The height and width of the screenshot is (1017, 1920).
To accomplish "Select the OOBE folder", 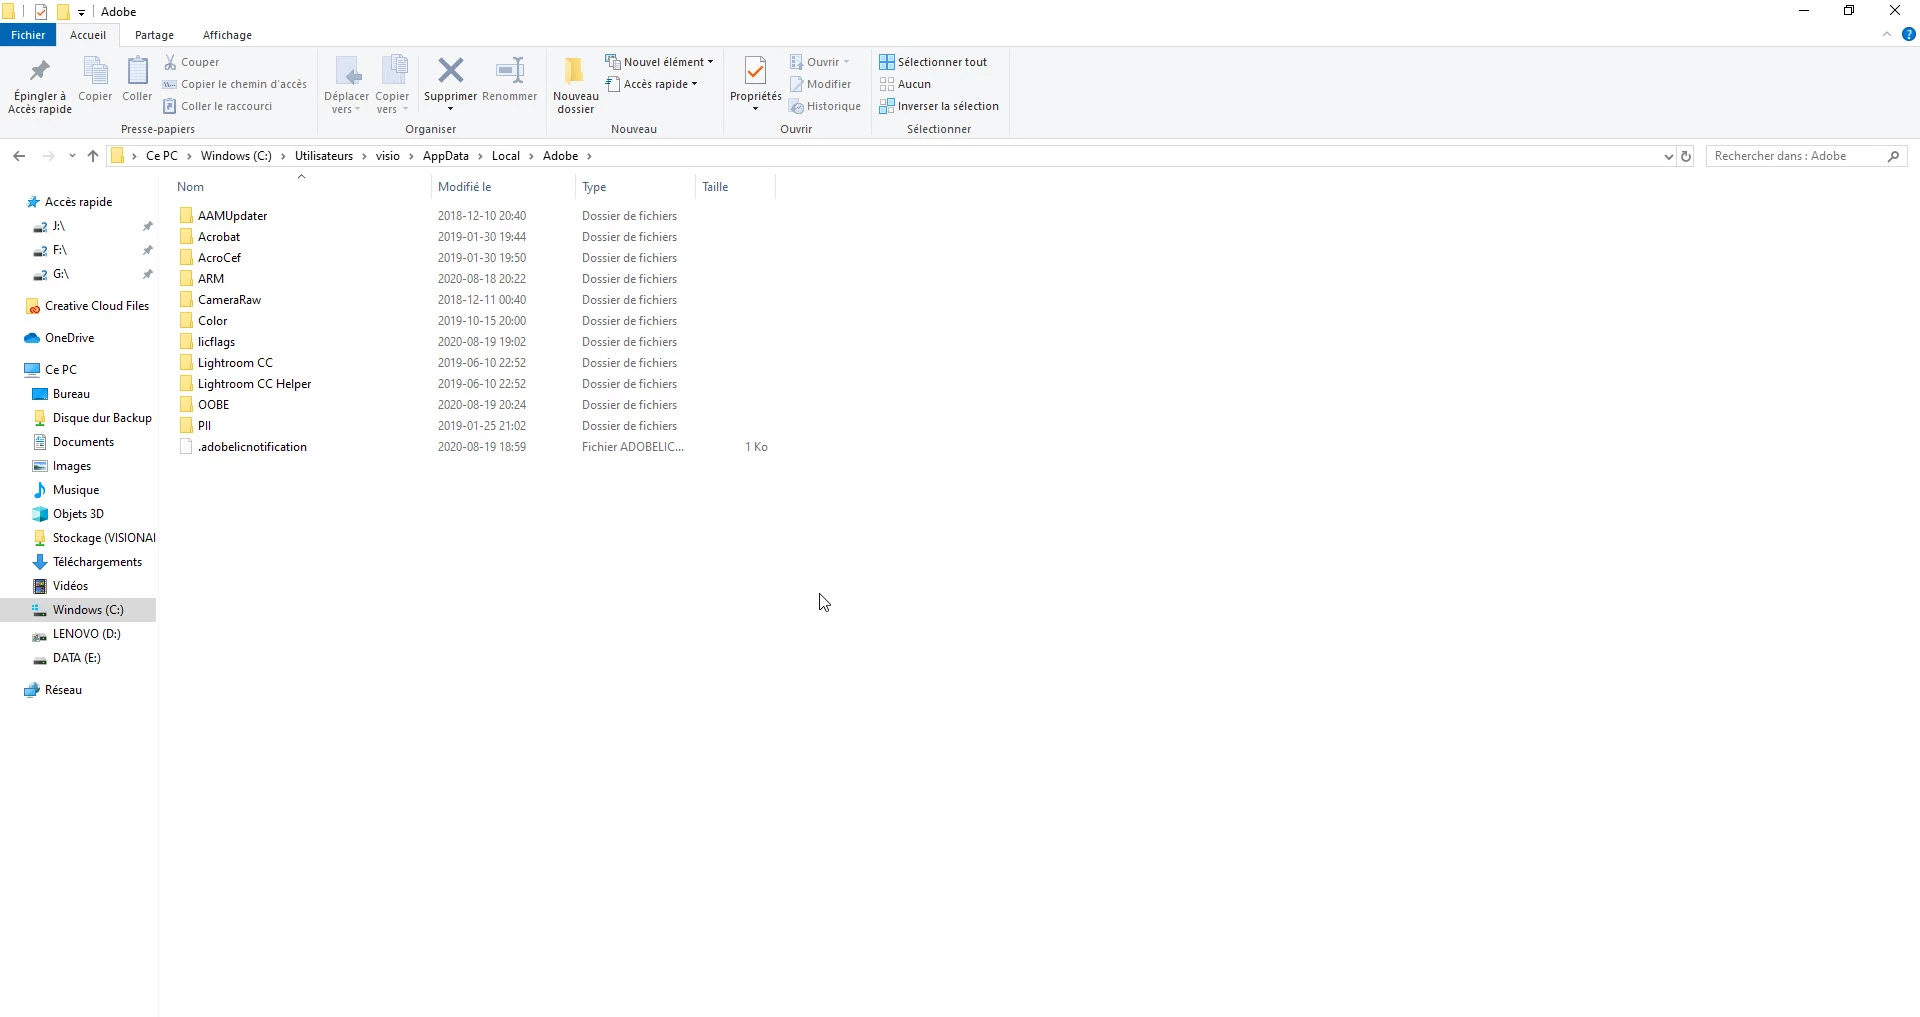I will [x=213, y=405].
